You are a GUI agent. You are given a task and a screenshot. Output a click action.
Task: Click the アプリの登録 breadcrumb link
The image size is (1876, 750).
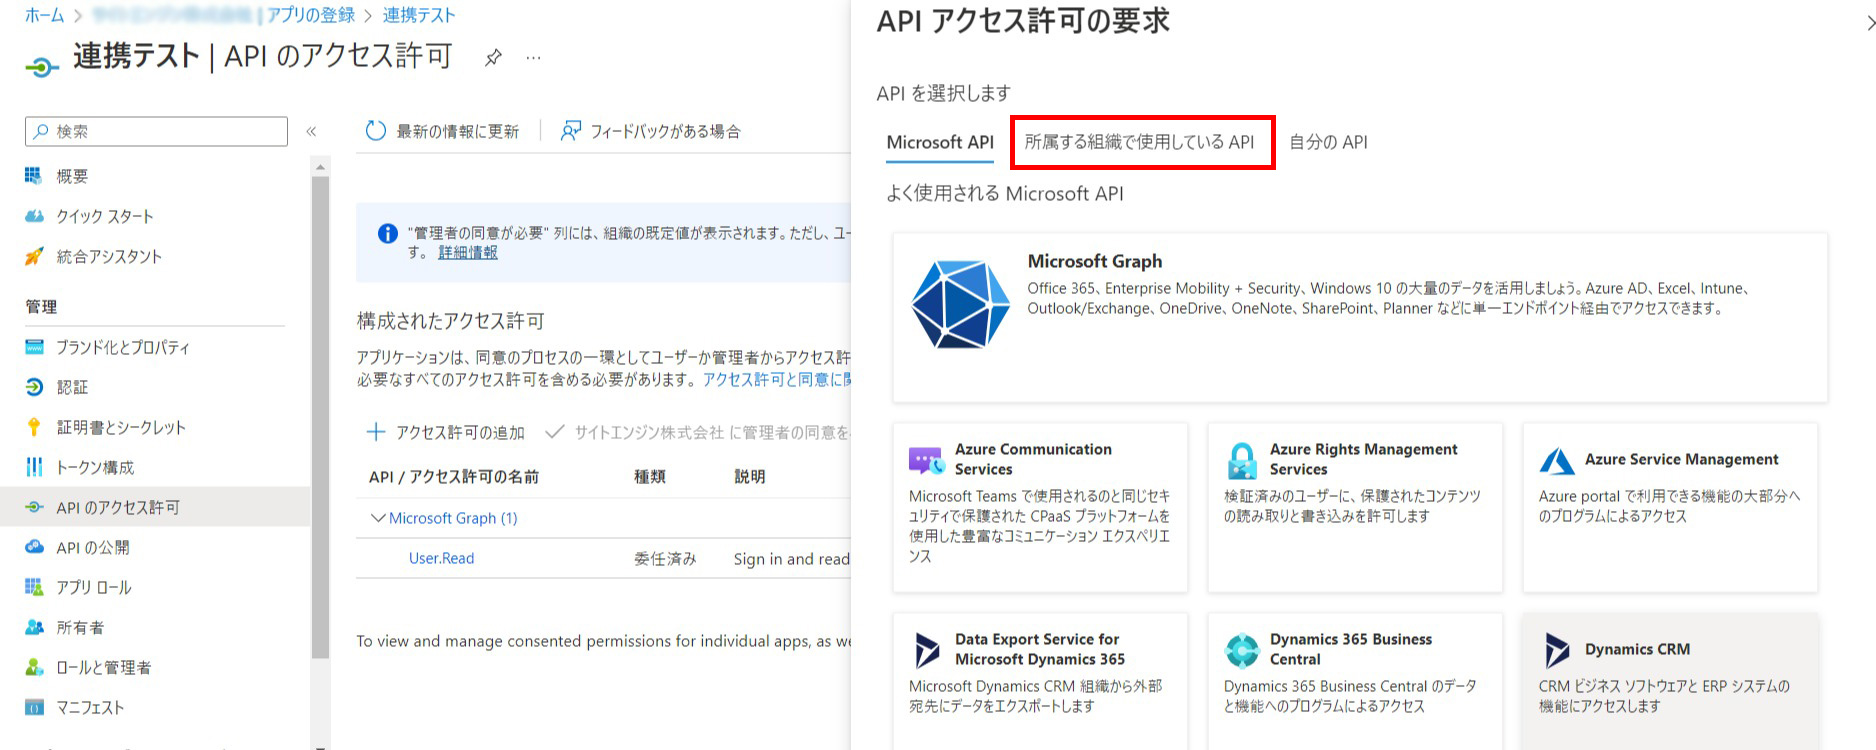click(x=310, y=15)
